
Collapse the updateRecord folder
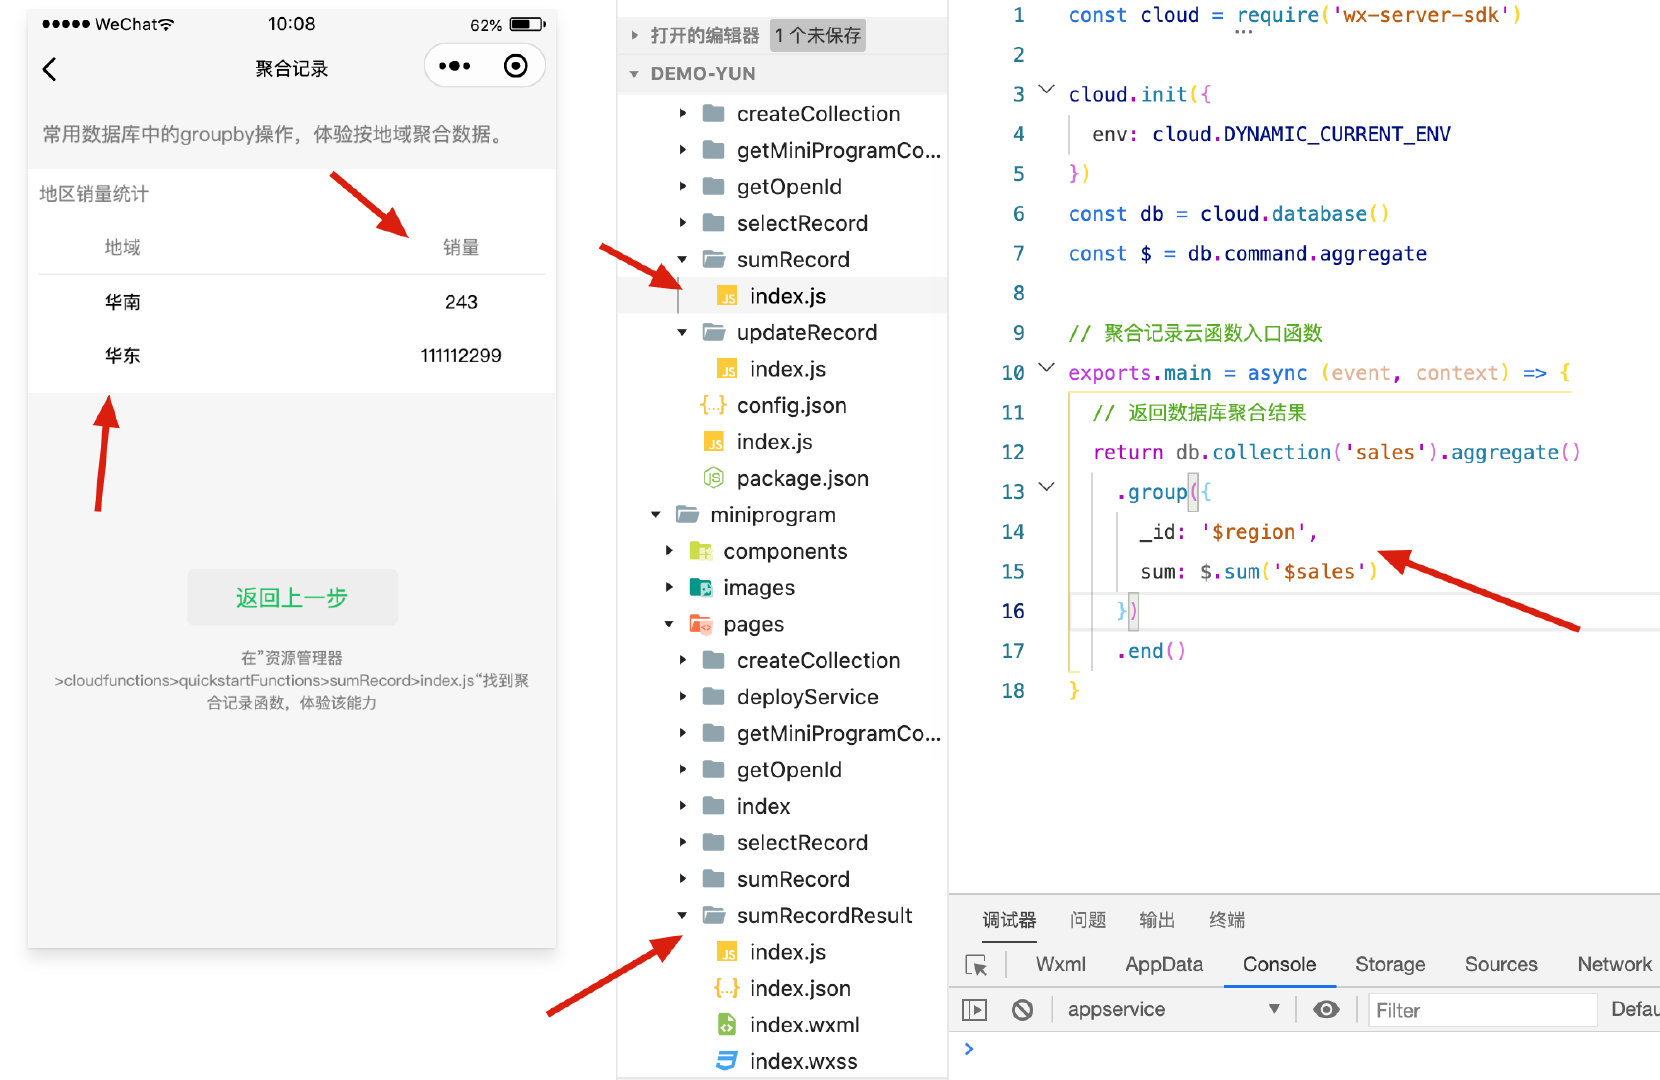pyautogui.click(x=682, y=332)
